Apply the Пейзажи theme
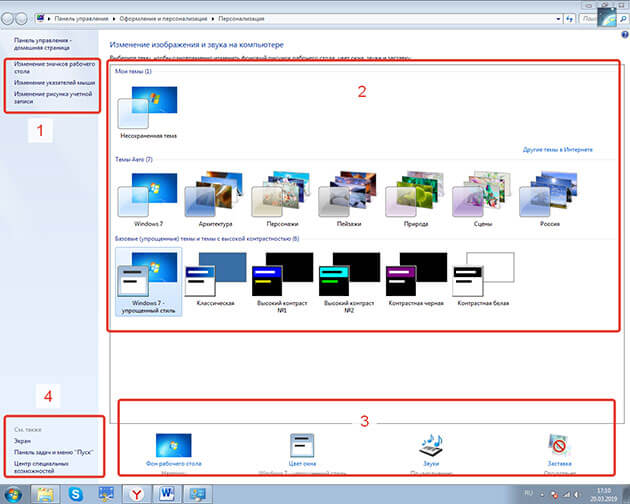The image size is (630, 504). tap(349, 195)
